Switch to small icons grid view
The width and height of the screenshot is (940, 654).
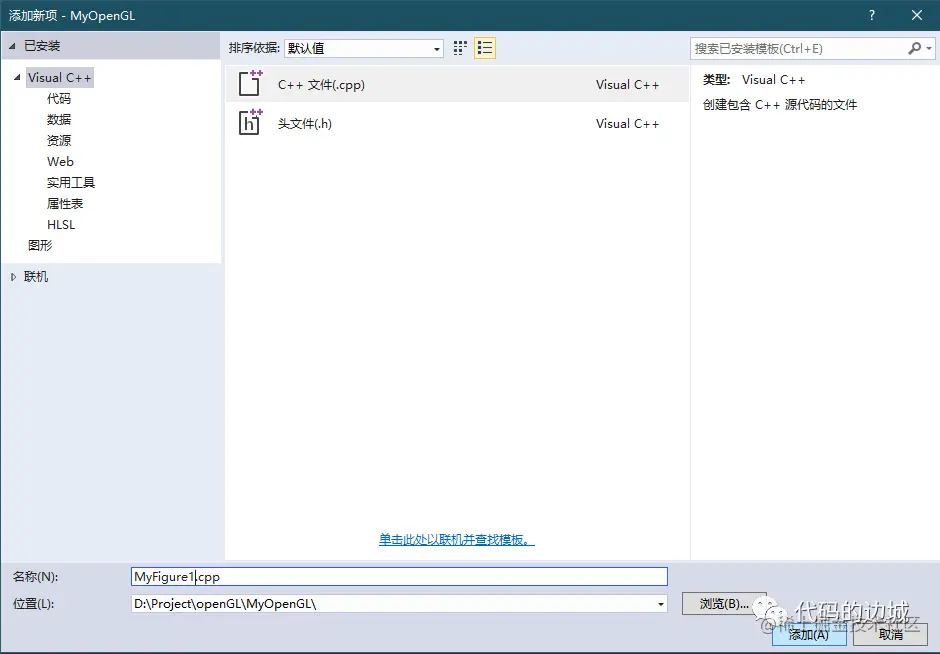coord(460,48)
